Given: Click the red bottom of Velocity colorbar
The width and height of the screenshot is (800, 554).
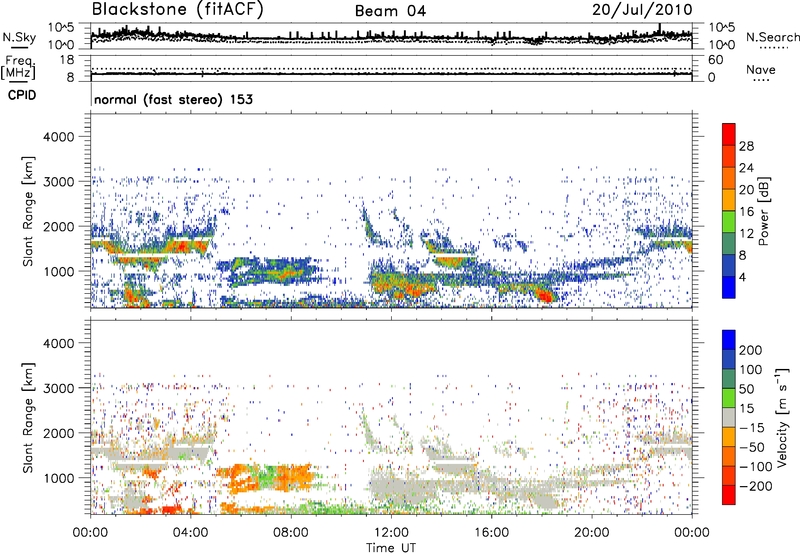Looking at the screenshot, I should pos(729,495).
